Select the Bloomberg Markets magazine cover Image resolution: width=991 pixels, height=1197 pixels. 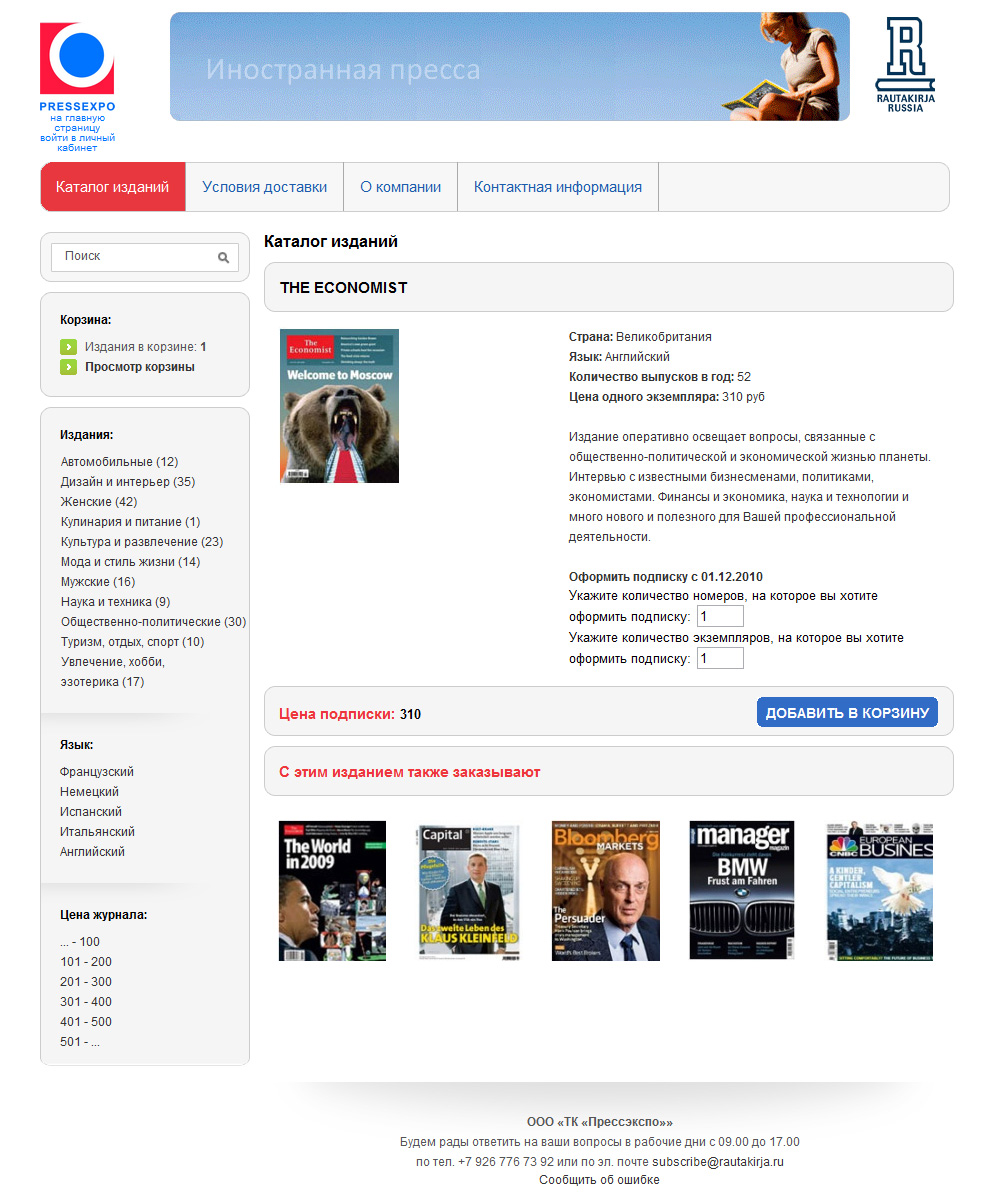(605, 891)
